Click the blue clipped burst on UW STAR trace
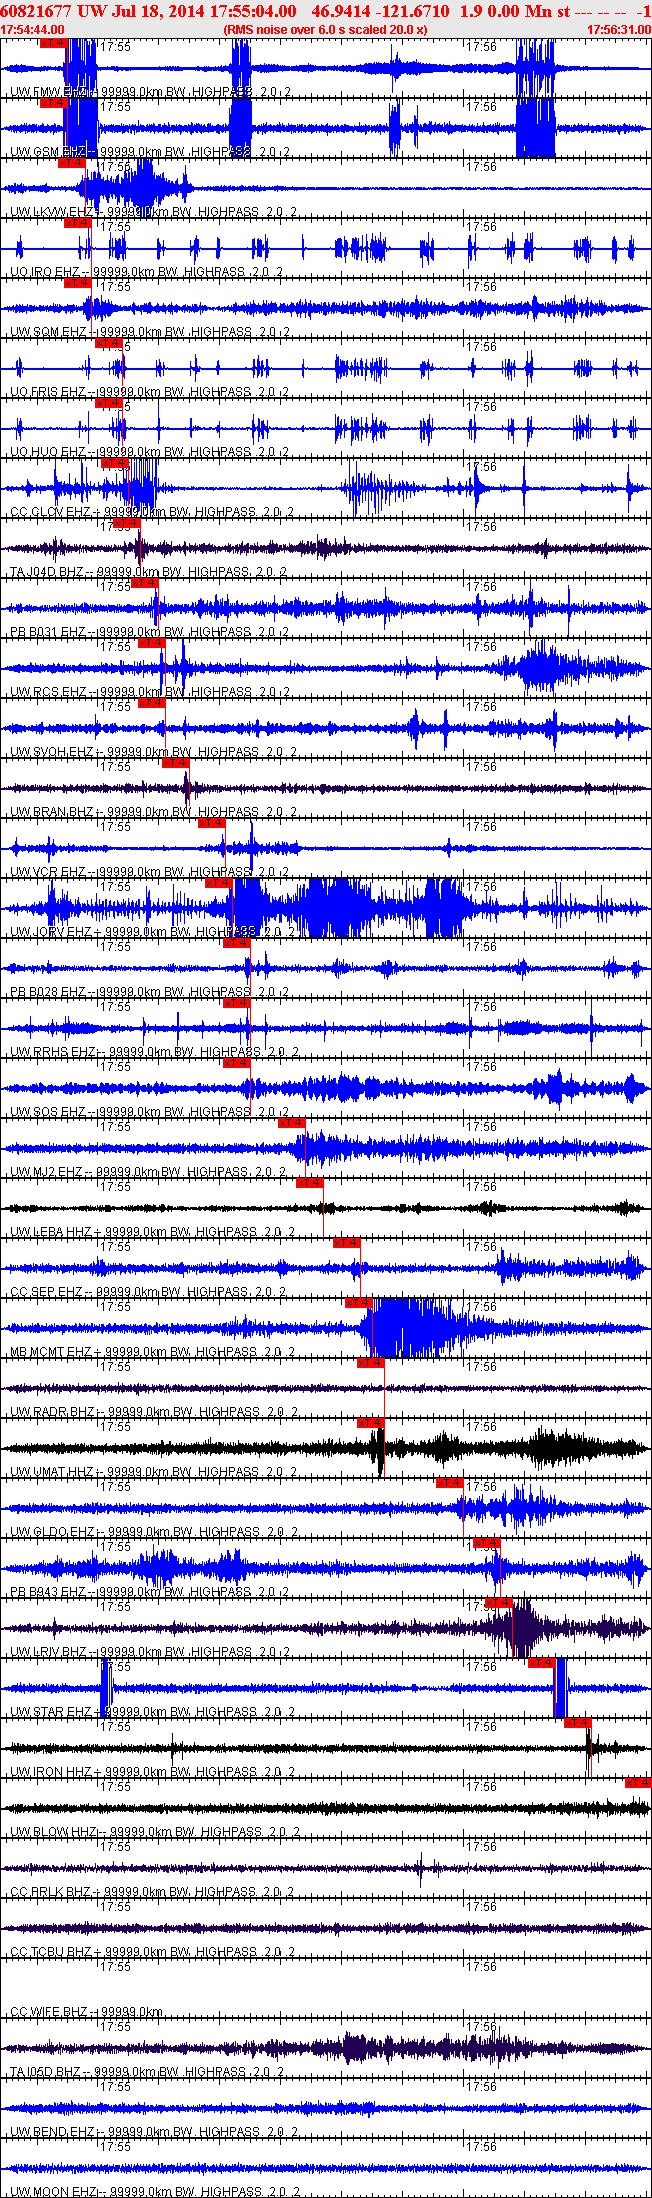Image resolution: width=652 pixels, height=2198 pixels. point(560,1688)
